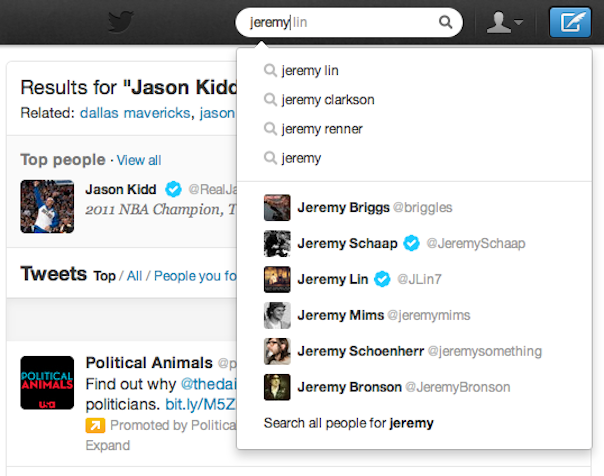604x476 pixels.
Task: Select the "jeremy clarkson" search suggestion
Action: point(328,100)
